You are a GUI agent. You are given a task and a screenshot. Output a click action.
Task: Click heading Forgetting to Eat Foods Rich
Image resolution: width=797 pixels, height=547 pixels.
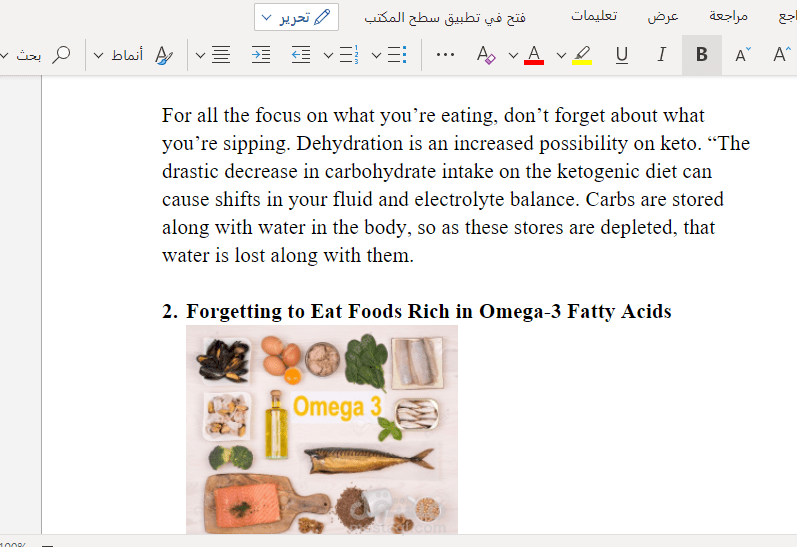428,311
